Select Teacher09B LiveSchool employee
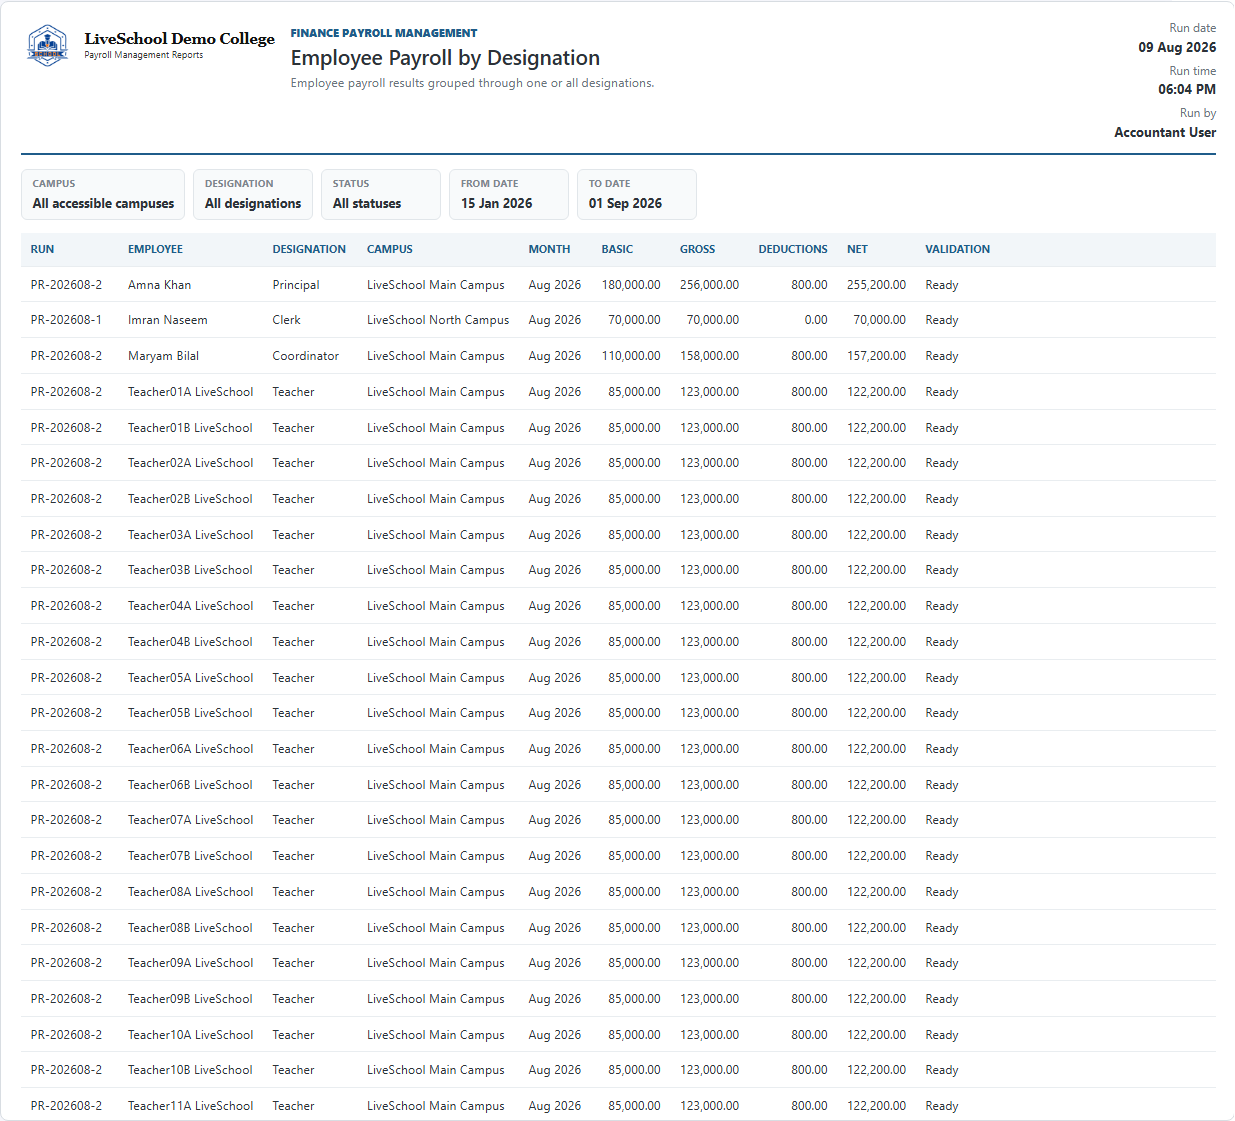The height and width of the screenshot is (1121, 1235). [x=190, y=999]
